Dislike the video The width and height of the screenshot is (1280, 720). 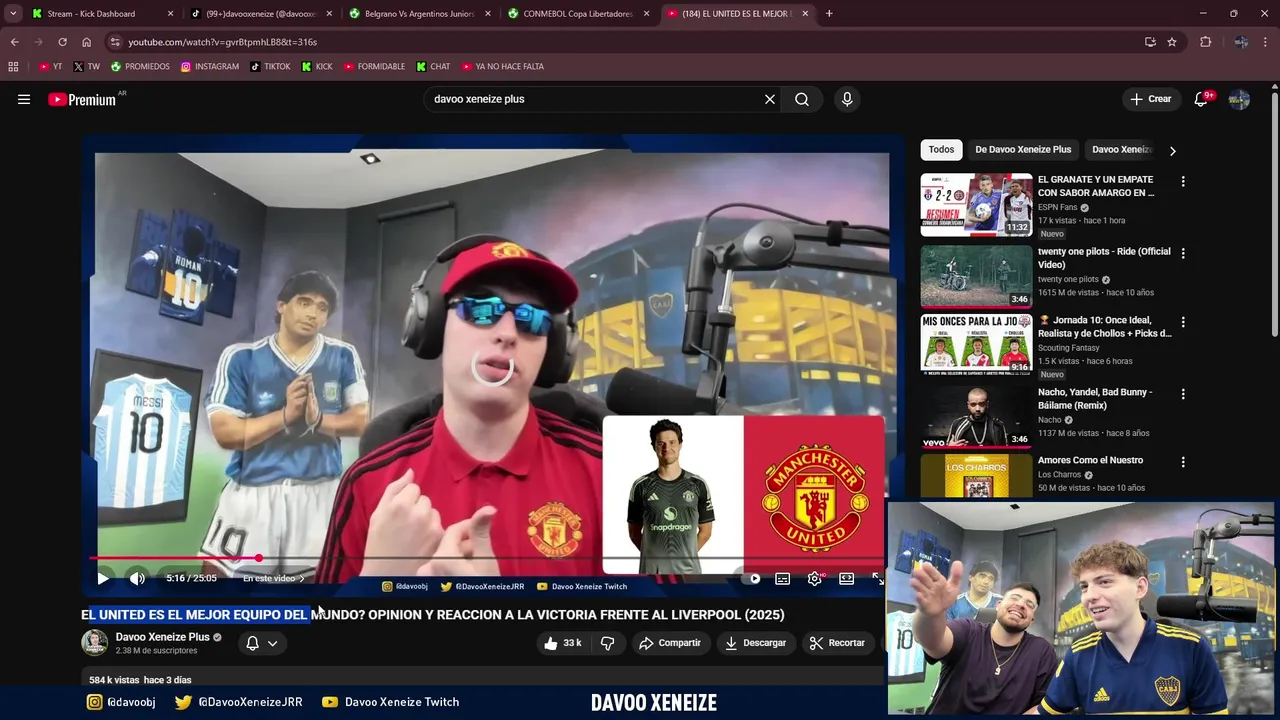coord(607,643)
